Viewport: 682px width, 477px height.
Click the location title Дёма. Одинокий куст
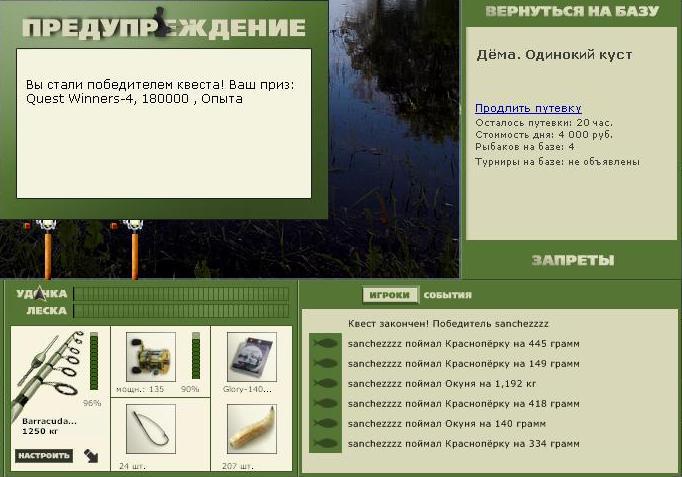tap(555, 55)
